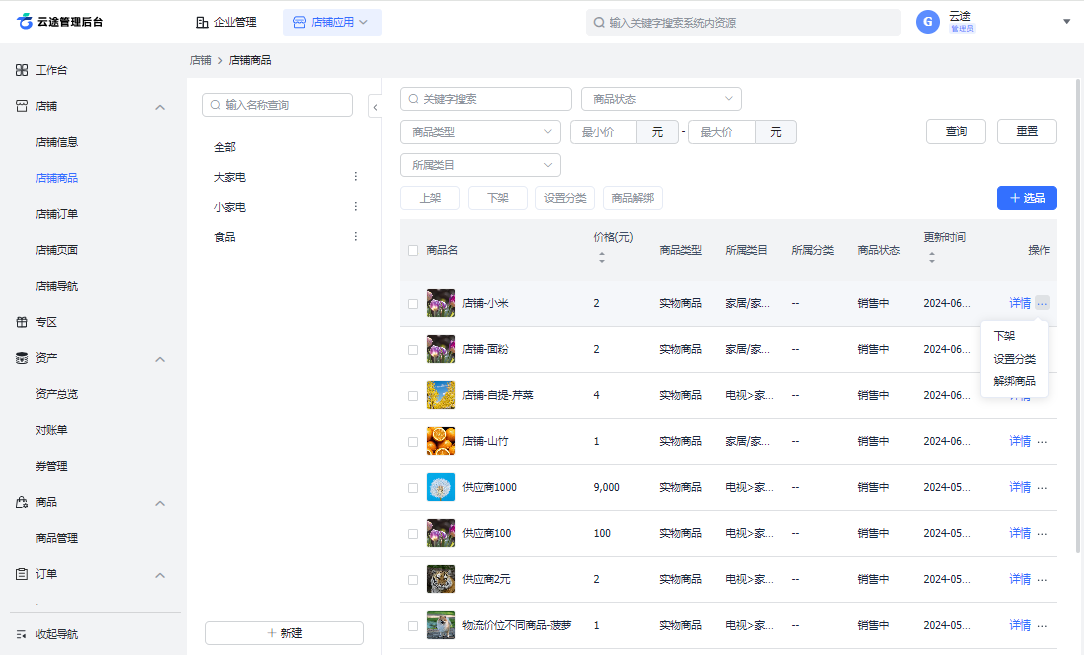Toggle the select-all checkbox in the table header
The width and height of the screenshot is (1084, 655).
click(413, 250)
